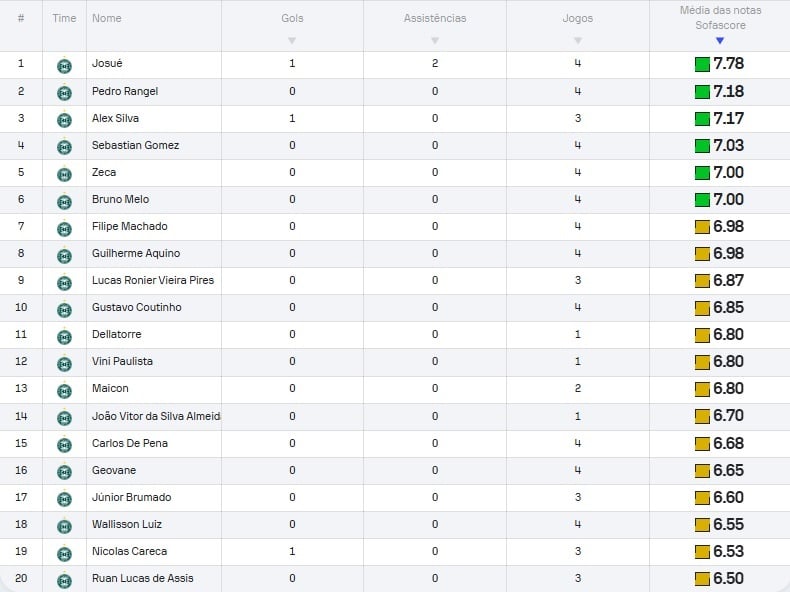Open the Lucas Ronier Vieira Pires link
This screenshot has width=790, height=592.
(153, 280)
